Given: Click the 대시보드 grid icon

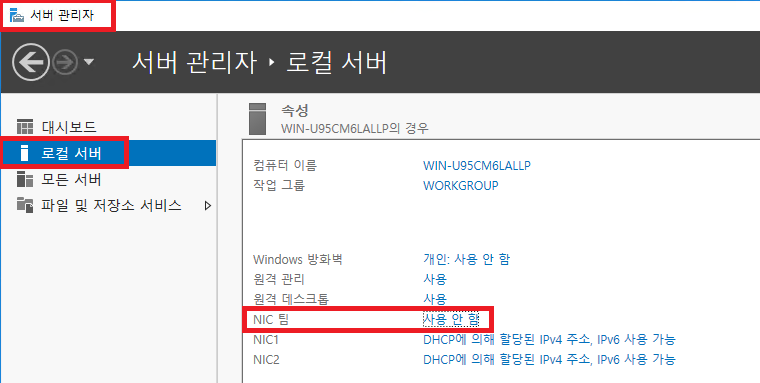Looking at the screenshot, I should (x=25, y=127).
